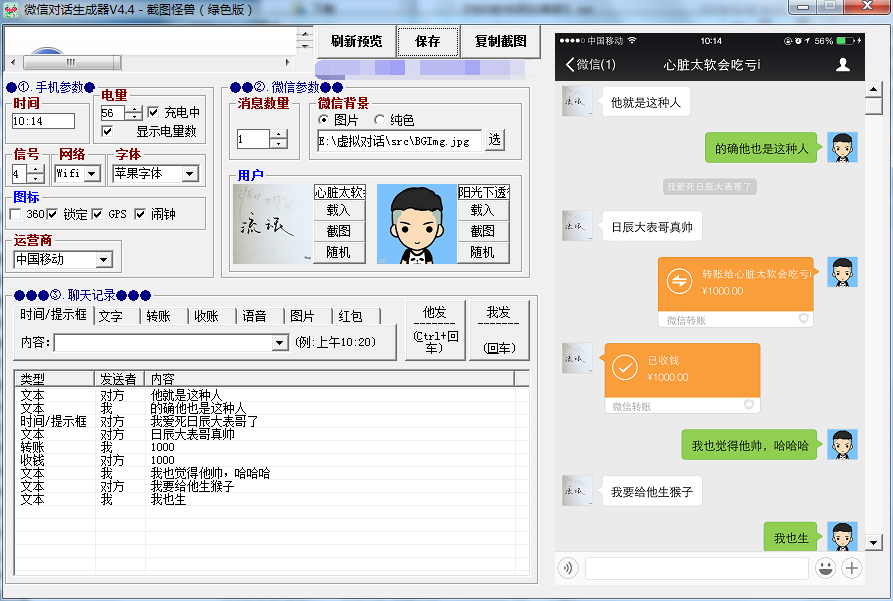Screen dimensions: 893x601
Task: Click the 选 background file browse button
Action: (x=494, y=140)
